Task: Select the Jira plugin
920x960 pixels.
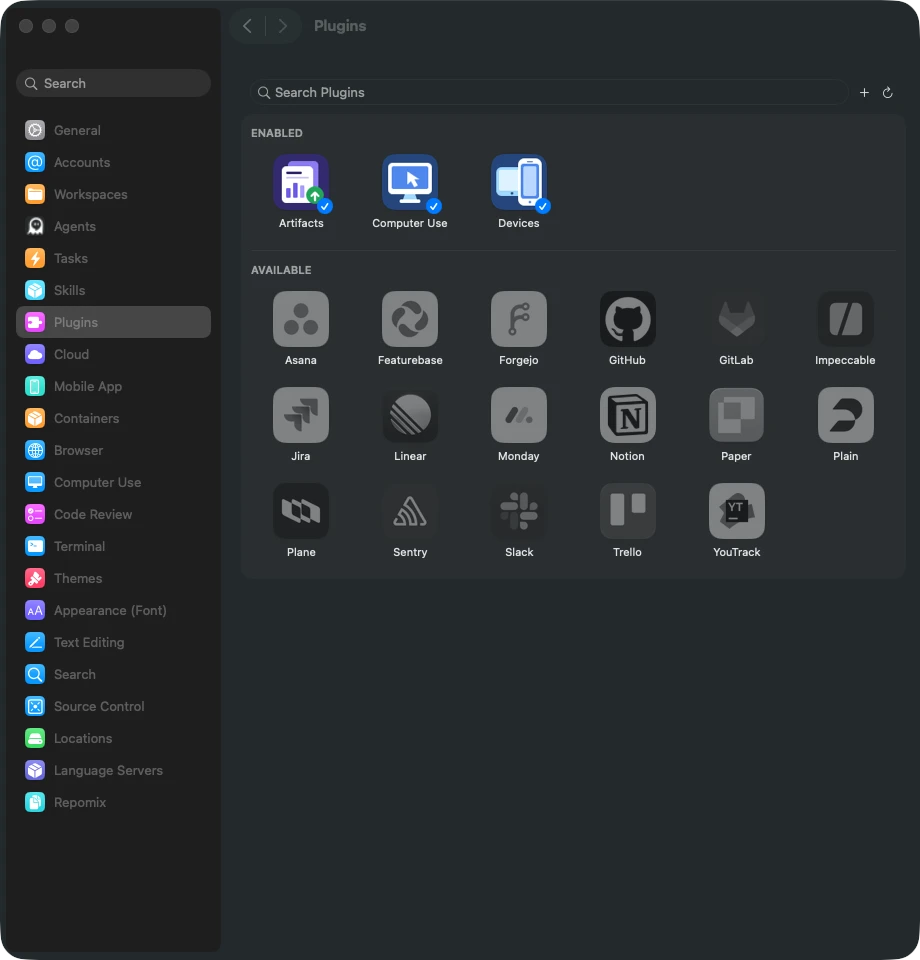Action: pyautogui.click(x=301, y=415)
